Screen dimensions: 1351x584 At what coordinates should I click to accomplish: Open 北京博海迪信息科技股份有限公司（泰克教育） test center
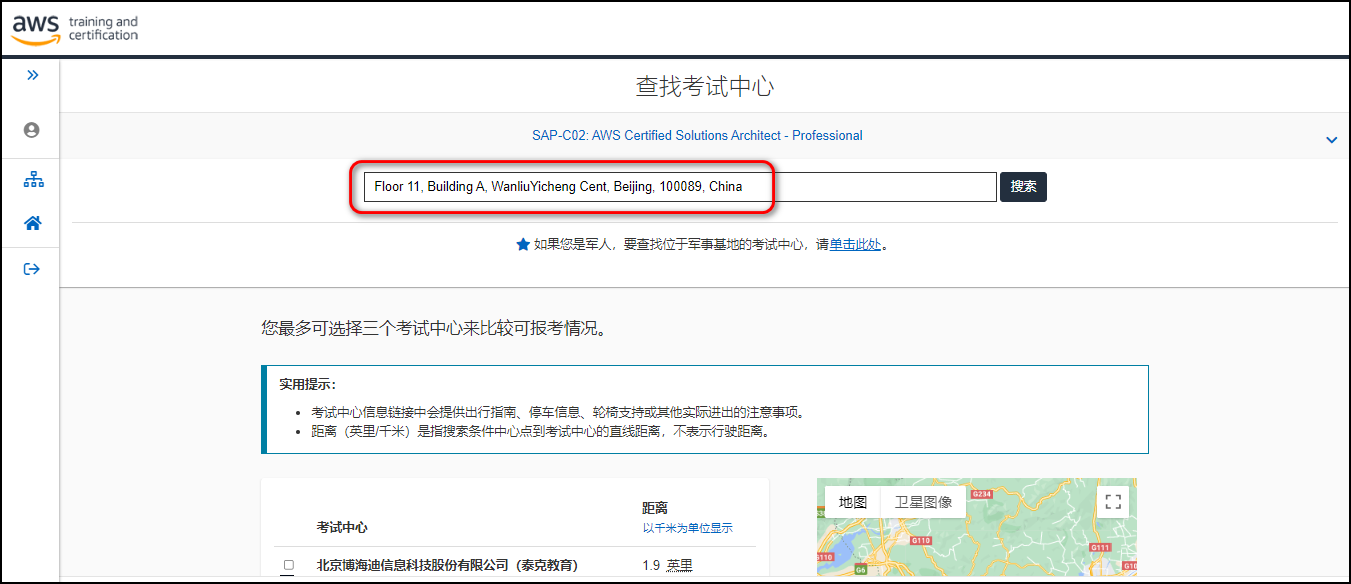pyautogui.click(x=447, y=566)
